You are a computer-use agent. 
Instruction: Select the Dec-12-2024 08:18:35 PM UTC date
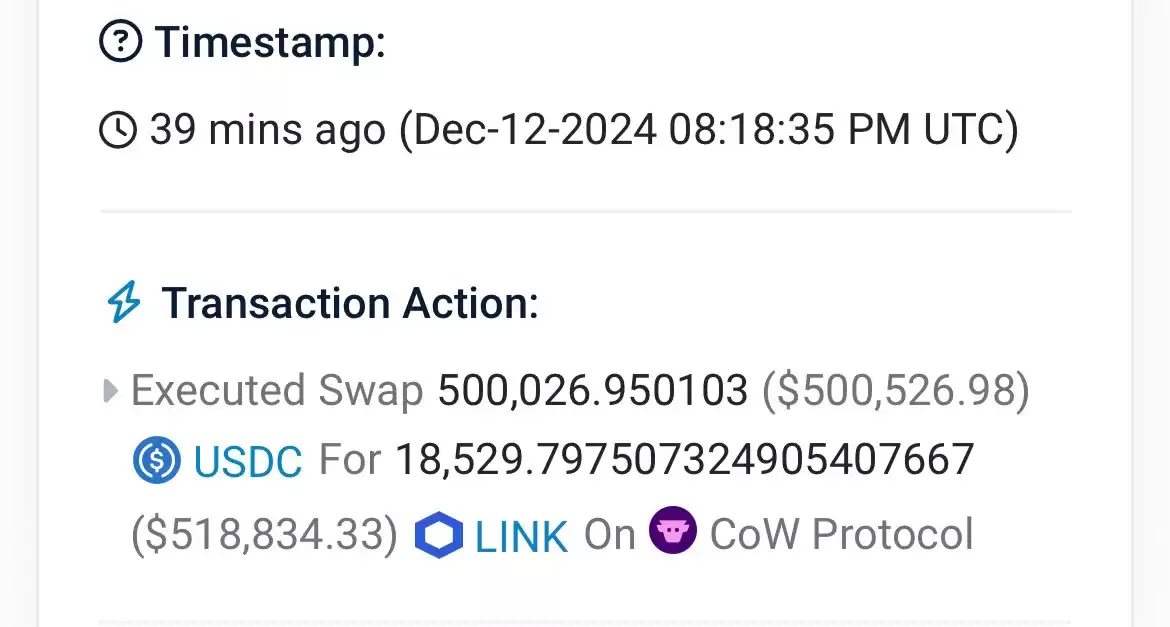click(x=709, y=130)
